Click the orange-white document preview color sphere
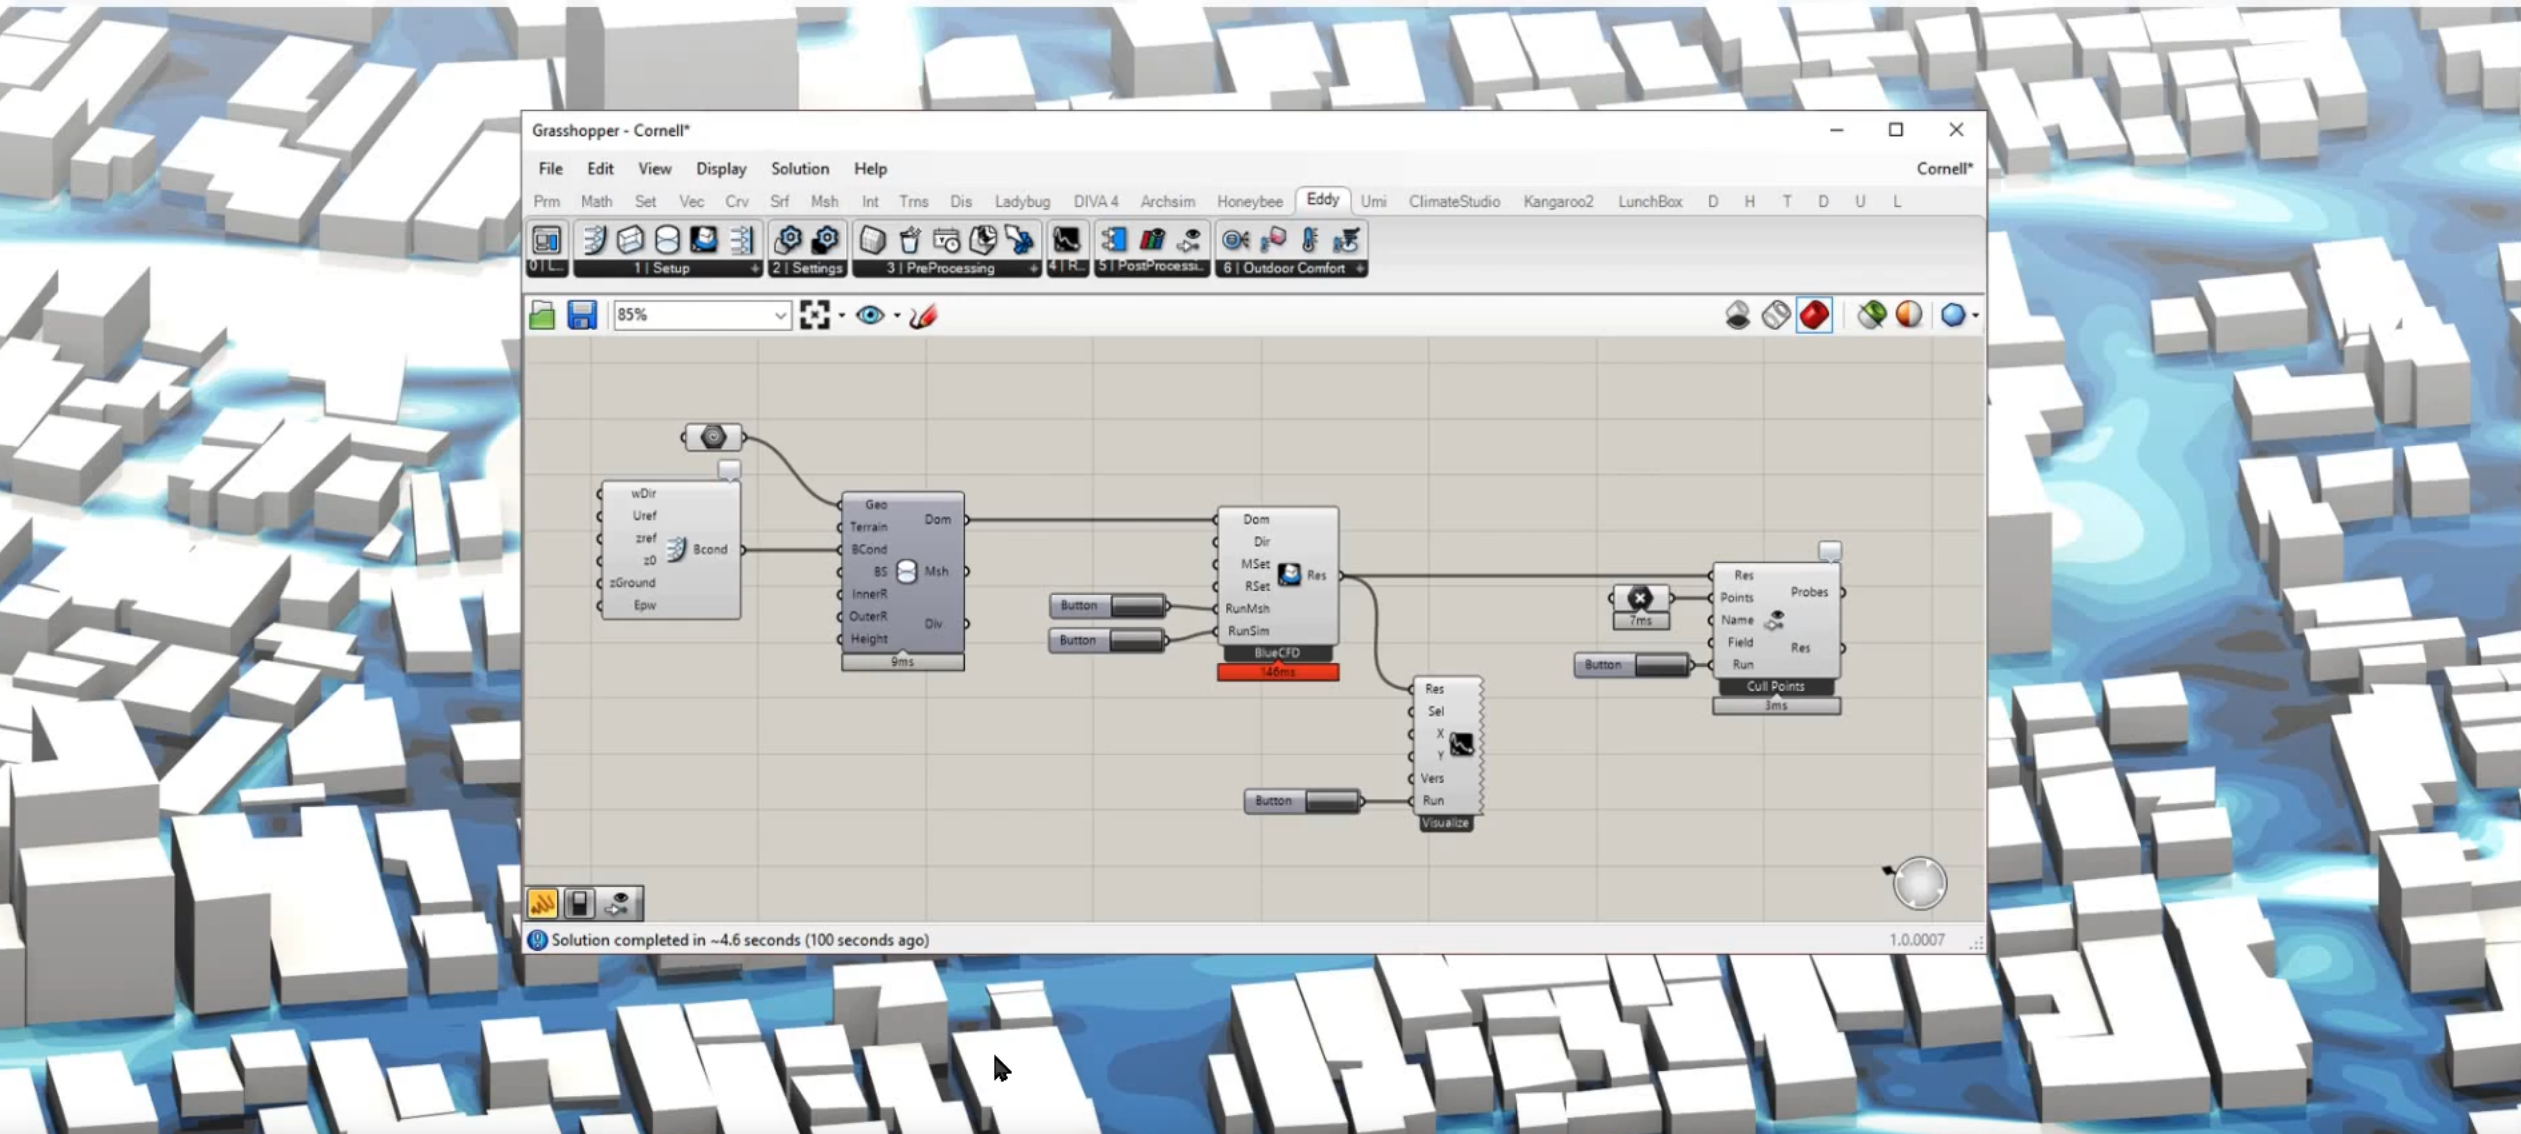2521x1134 pixels. (x=1909, y=315)
